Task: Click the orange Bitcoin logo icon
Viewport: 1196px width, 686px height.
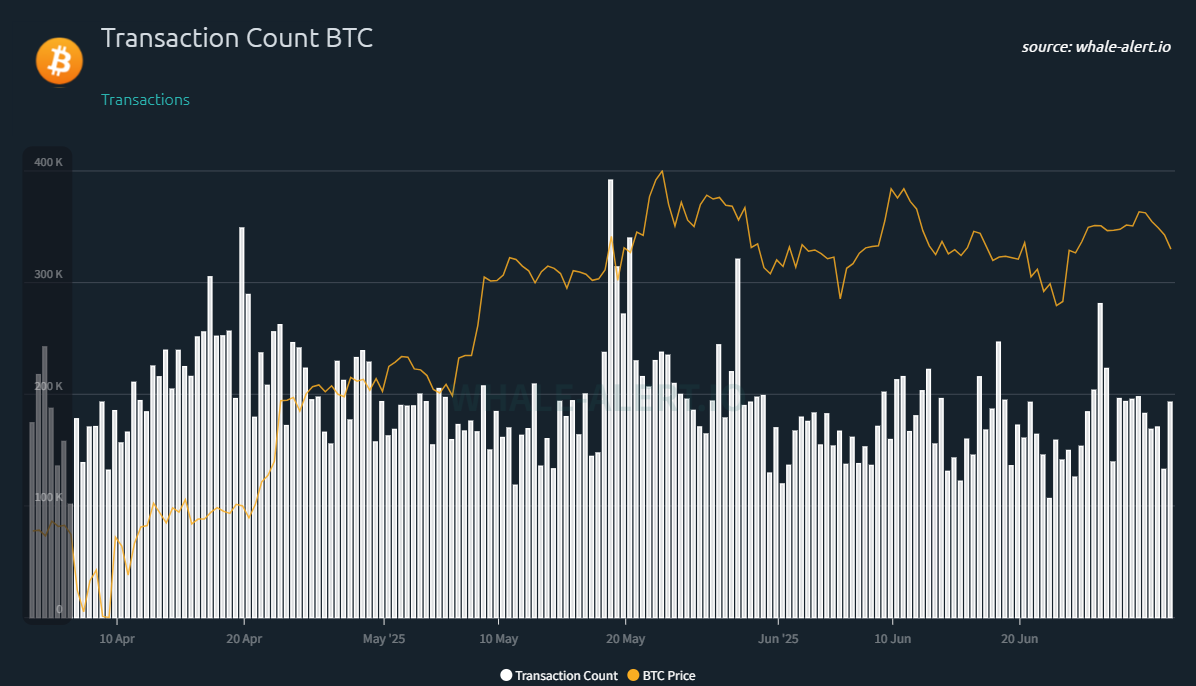Action: pos(59,61)
